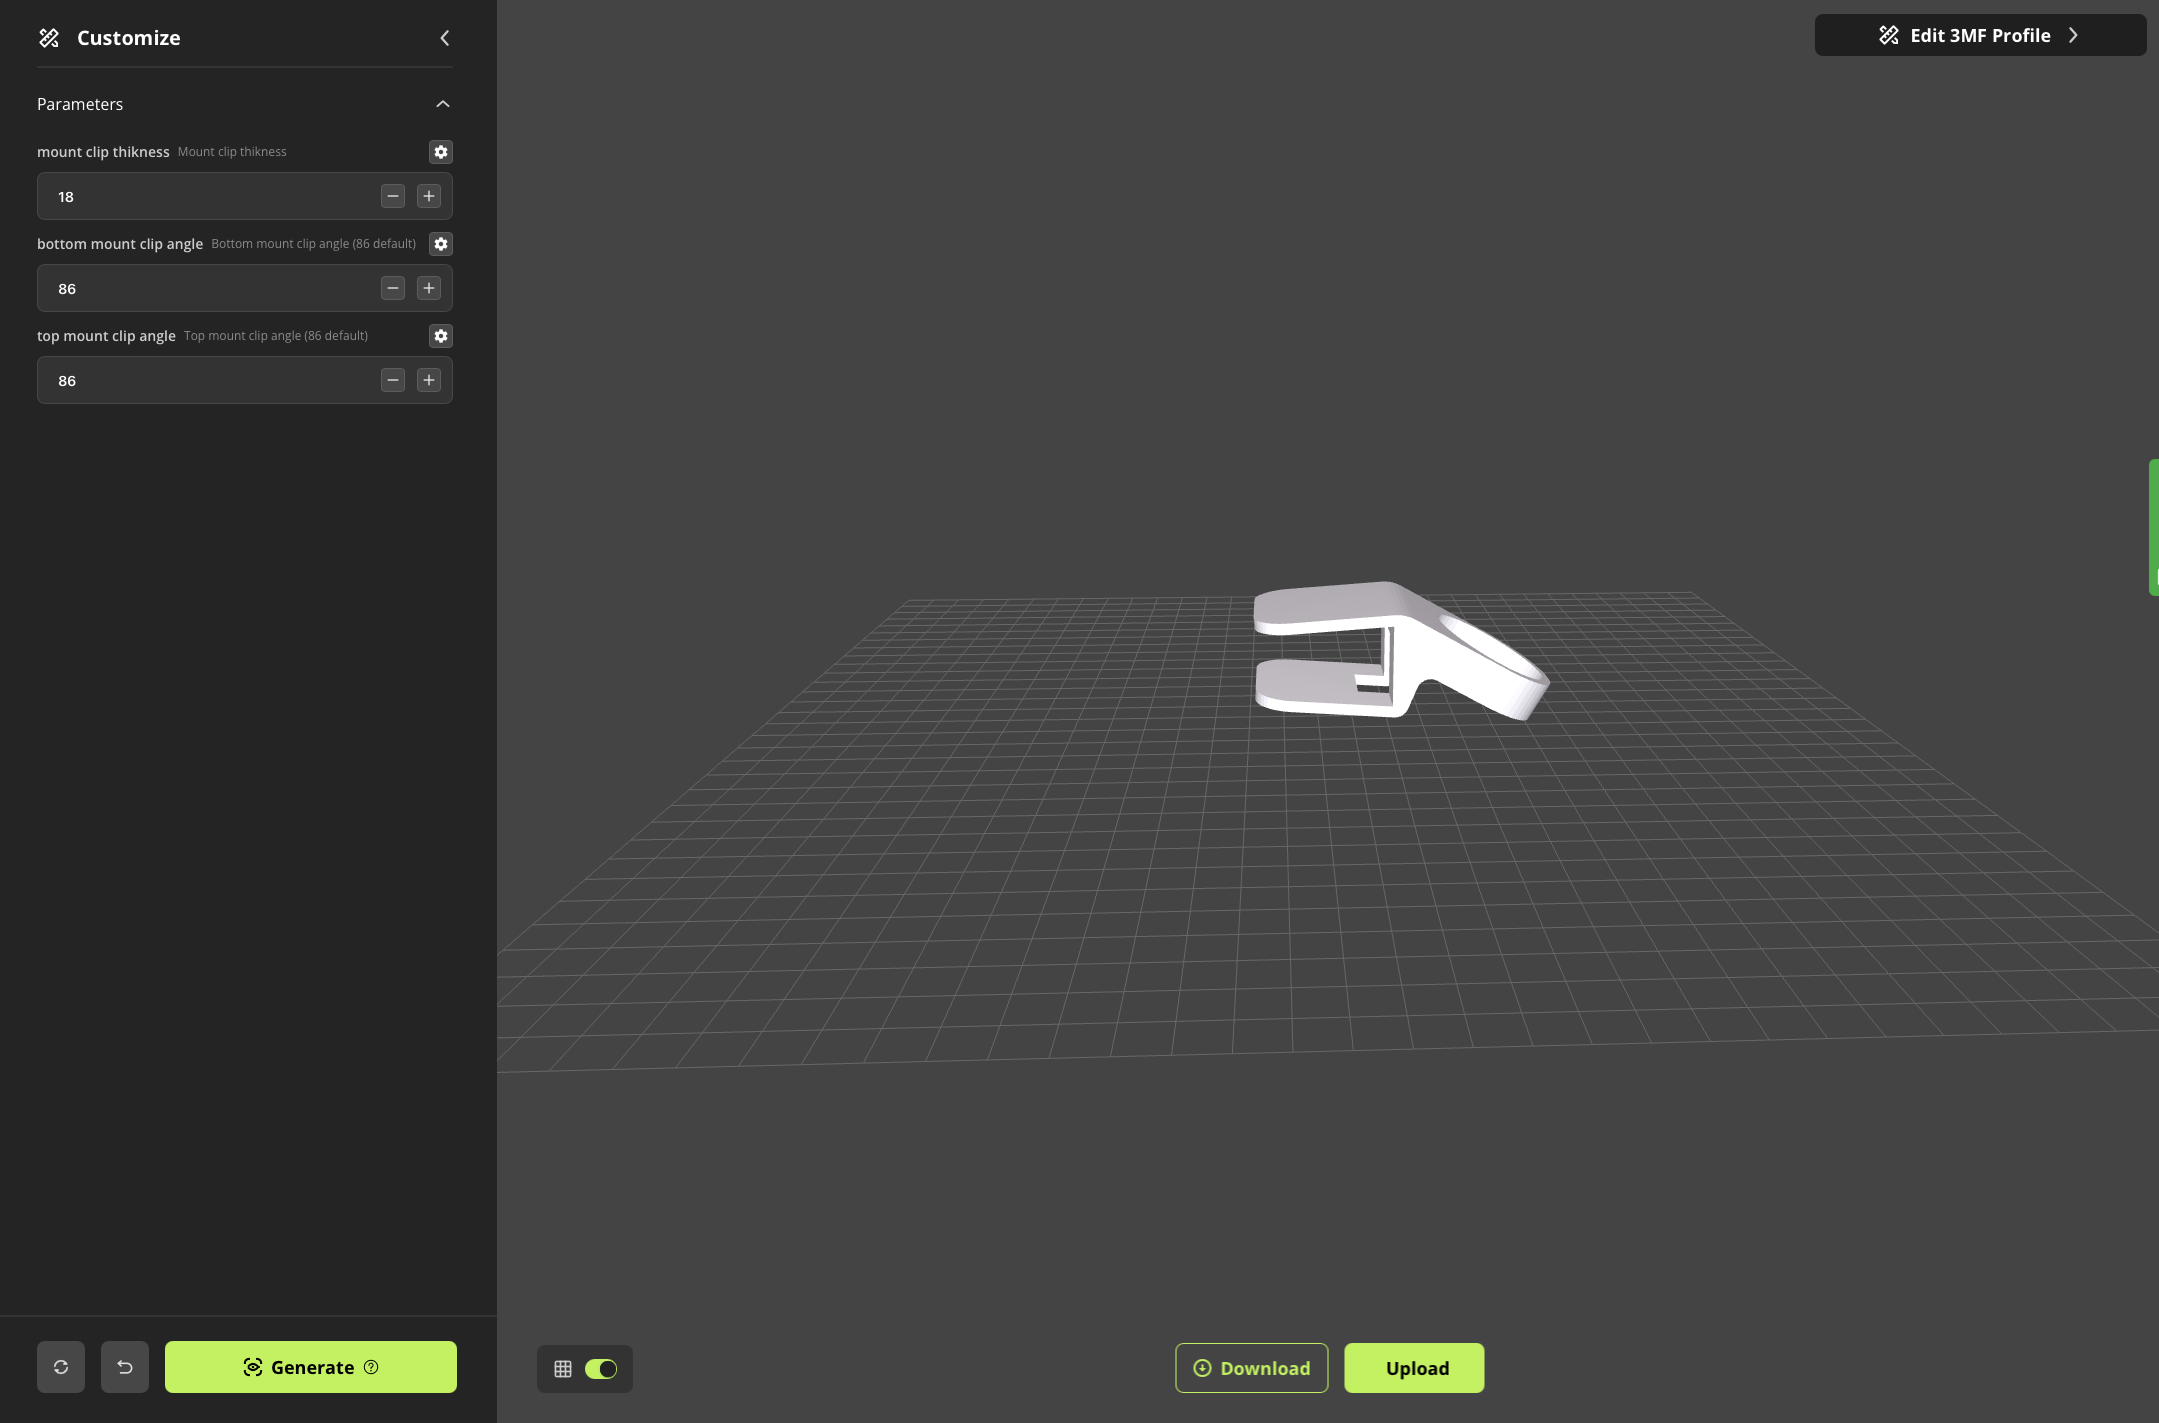Collapse the Parameters section
This screenshot has width=2159, height=1423.
pyautogui.click(x=443, y=104)
